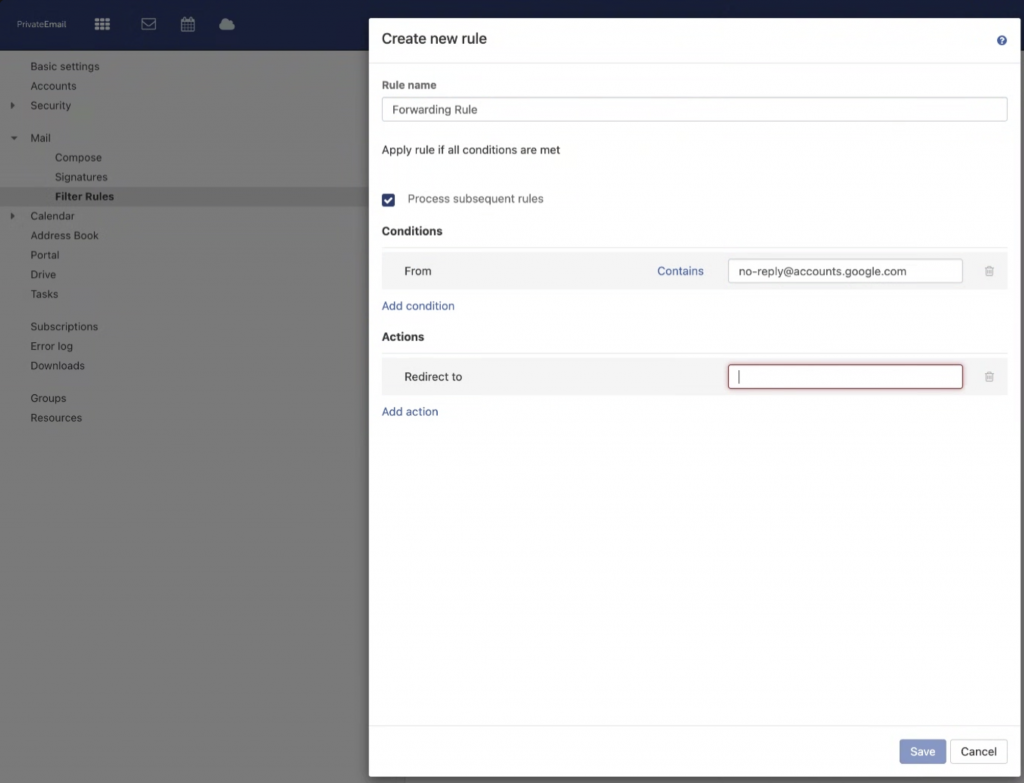Open the Contains comparison dropdown
Viewport: 1024px width, 783px height.
pyautogui.click(x=680, y=271)
